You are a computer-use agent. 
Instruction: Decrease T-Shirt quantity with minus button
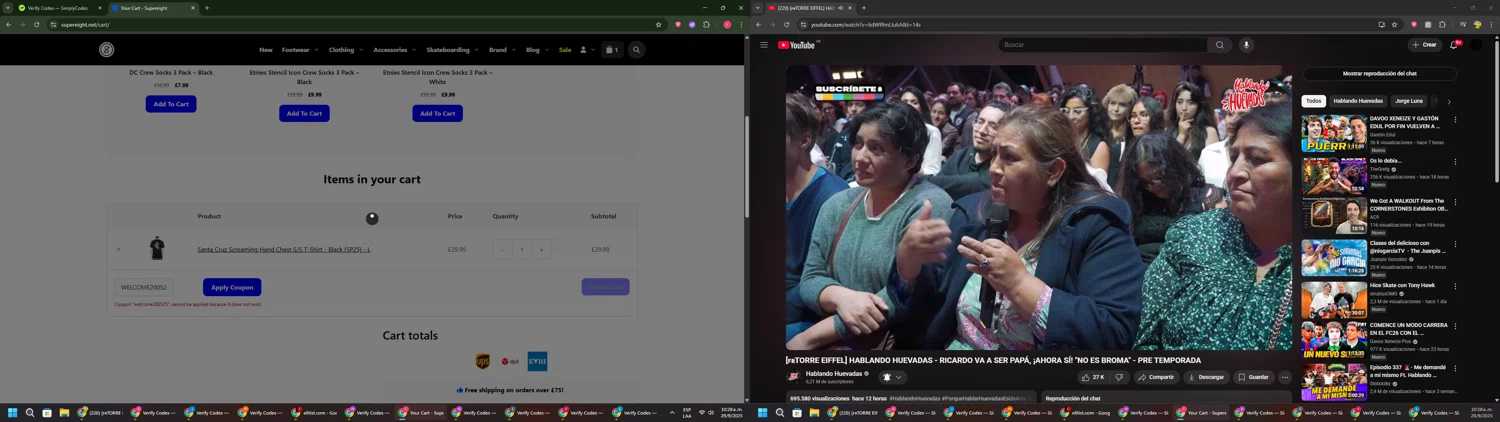point(502,249)
